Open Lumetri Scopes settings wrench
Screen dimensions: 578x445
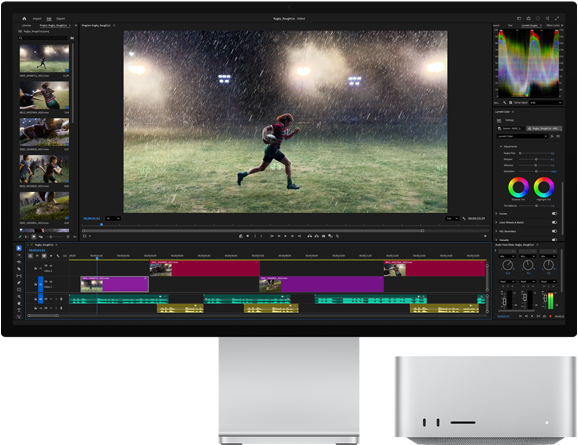pyautogui.click(x=505, y=102)
